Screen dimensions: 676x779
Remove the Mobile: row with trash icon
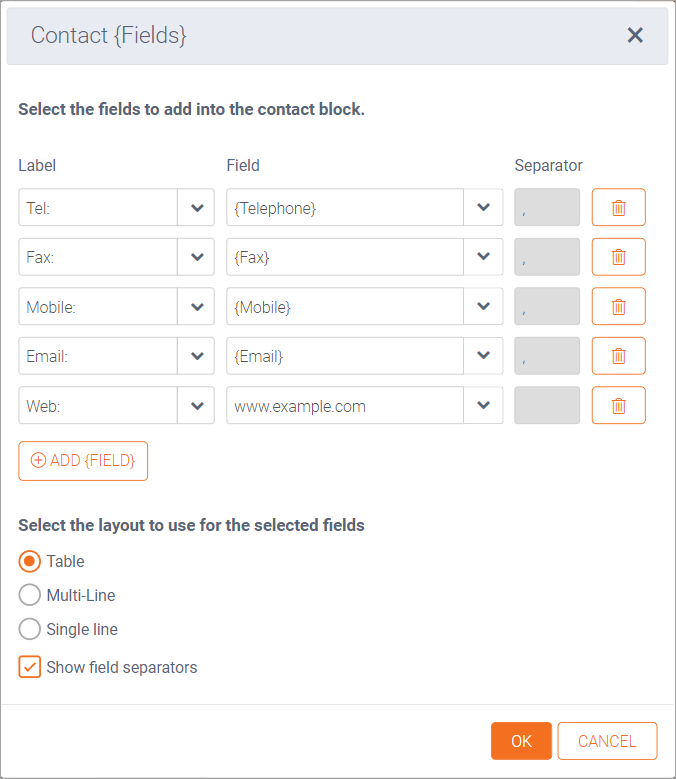[x=618, y=307]
